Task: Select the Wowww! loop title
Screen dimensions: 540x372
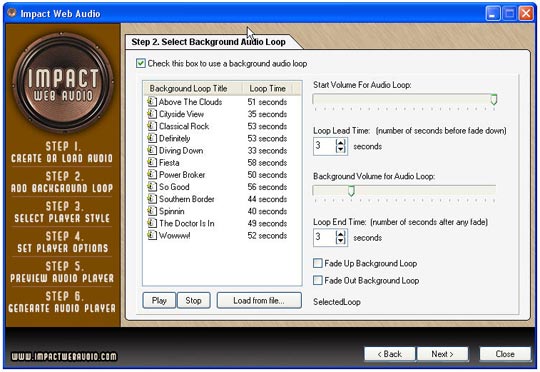Action: point(175,236)
